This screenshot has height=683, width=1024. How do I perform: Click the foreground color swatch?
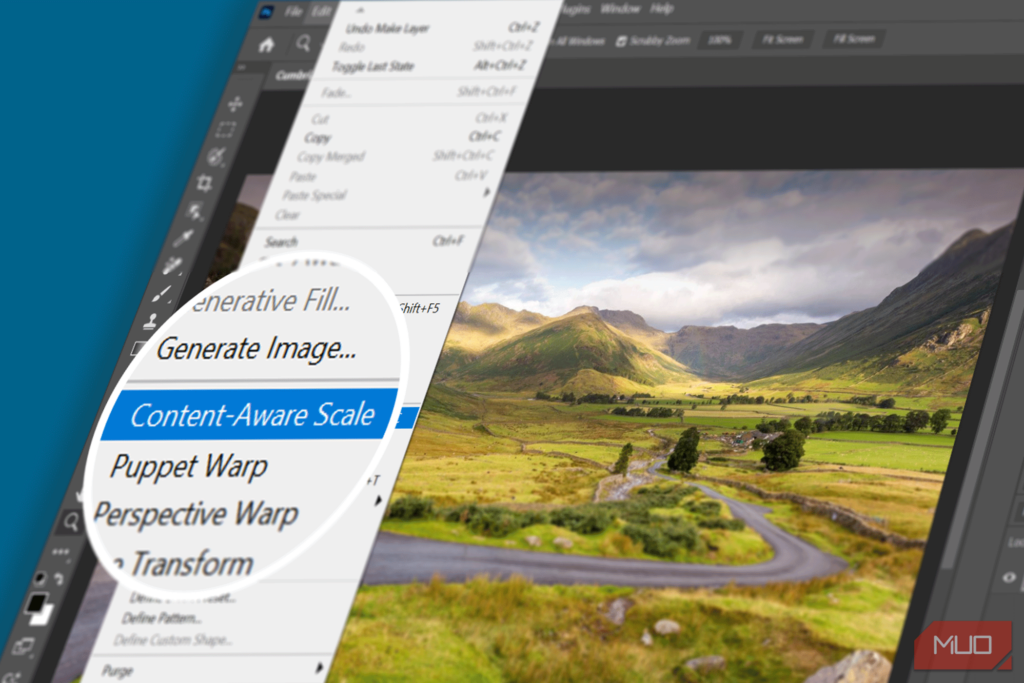(x=37, y=602)
